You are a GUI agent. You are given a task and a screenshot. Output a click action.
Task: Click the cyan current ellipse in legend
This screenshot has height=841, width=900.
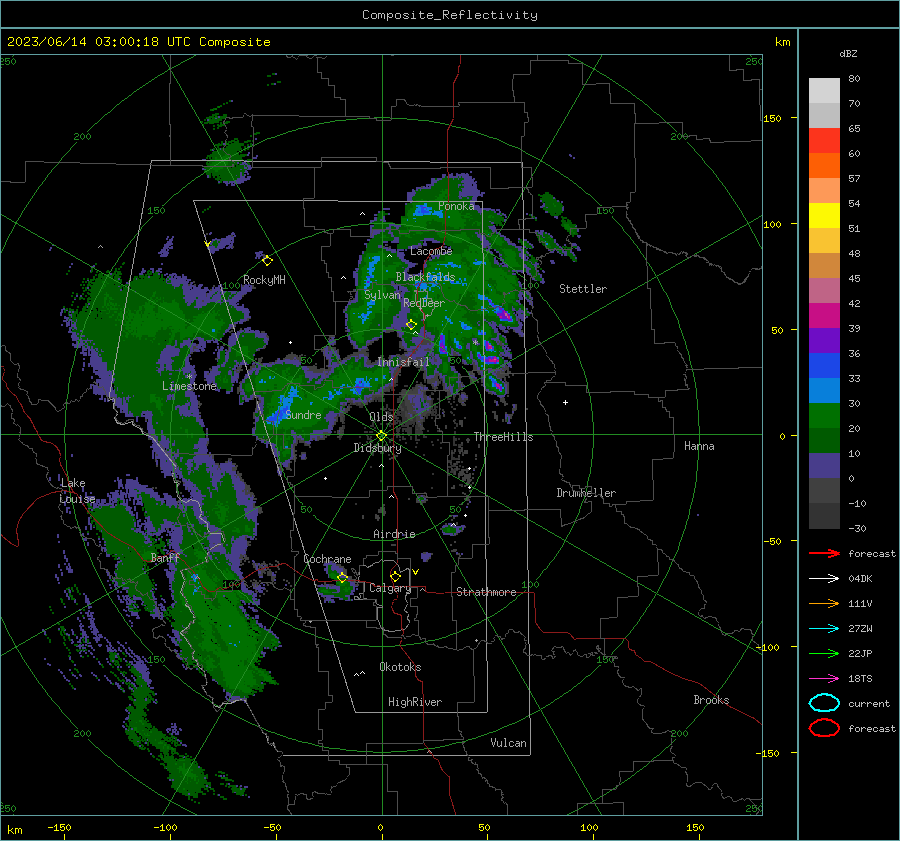(824, 703)
